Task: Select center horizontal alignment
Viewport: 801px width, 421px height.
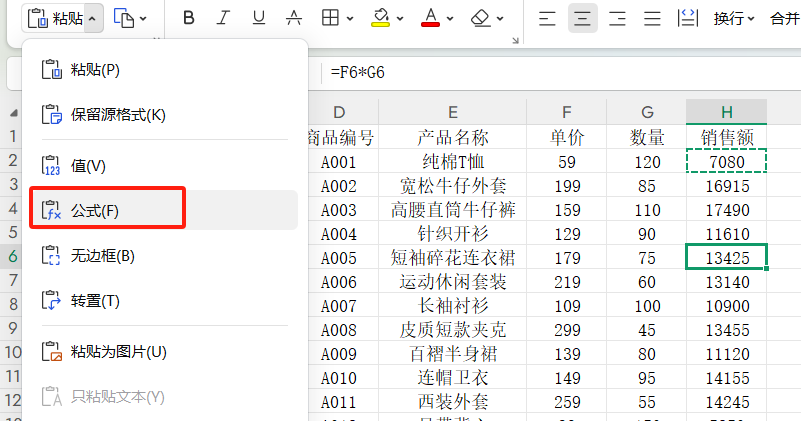Action: 582,18
